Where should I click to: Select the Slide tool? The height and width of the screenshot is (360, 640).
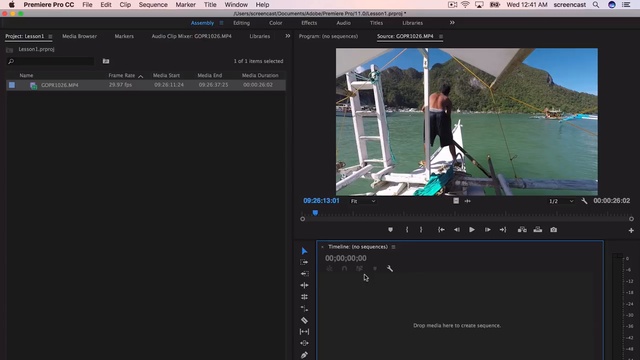coord(304,343)
